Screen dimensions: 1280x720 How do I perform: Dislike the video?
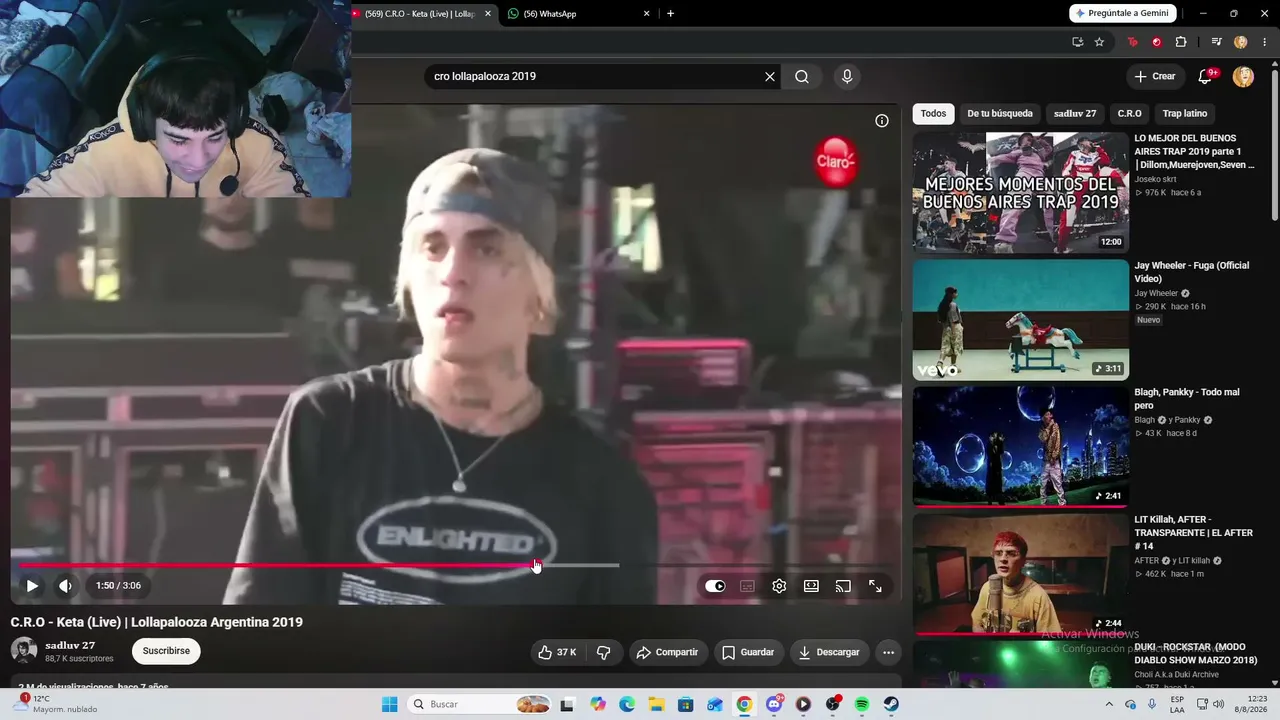click(x=604, y=652)
